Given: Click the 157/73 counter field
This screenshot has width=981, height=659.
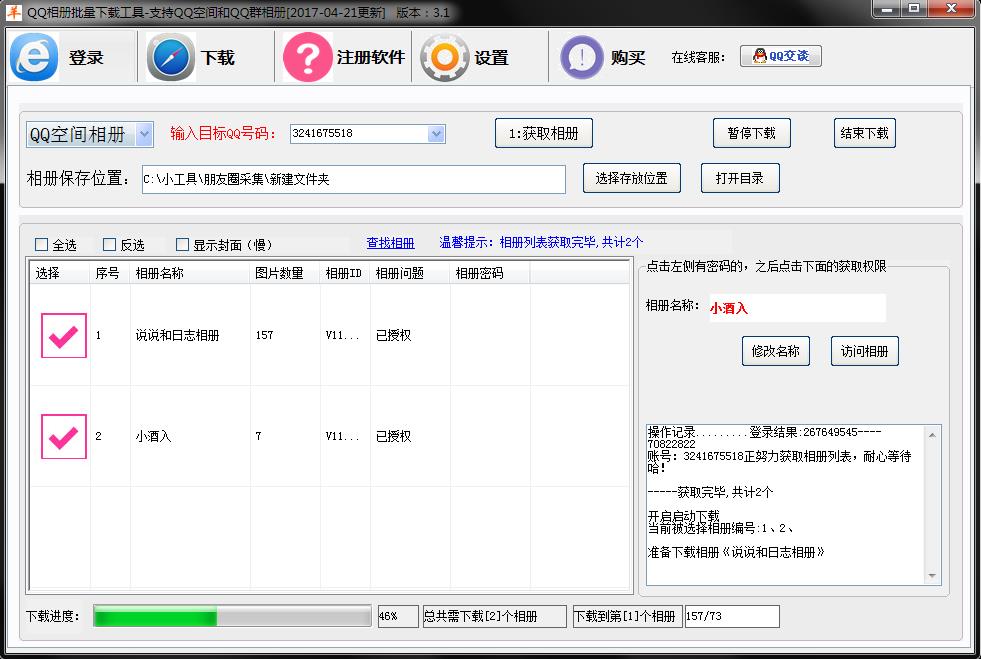Looking at the screenshot, I should click(733, 616).
